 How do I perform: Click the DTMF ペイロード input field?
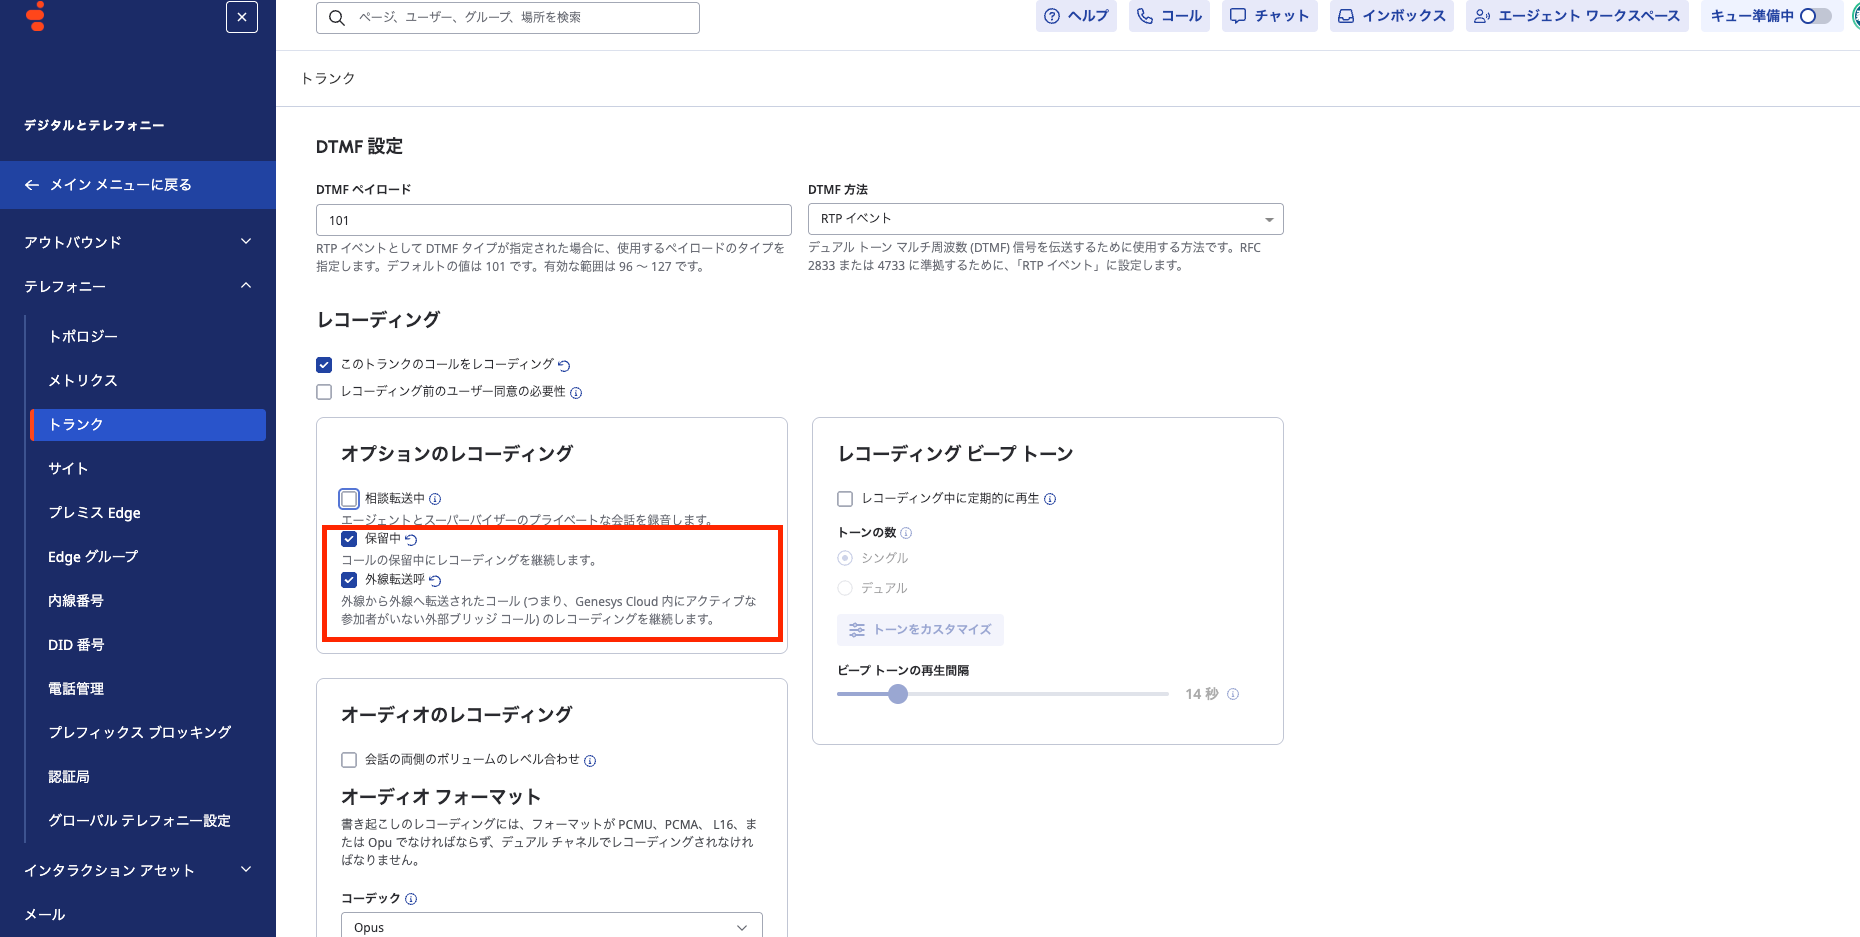click(x=554, y=220)
